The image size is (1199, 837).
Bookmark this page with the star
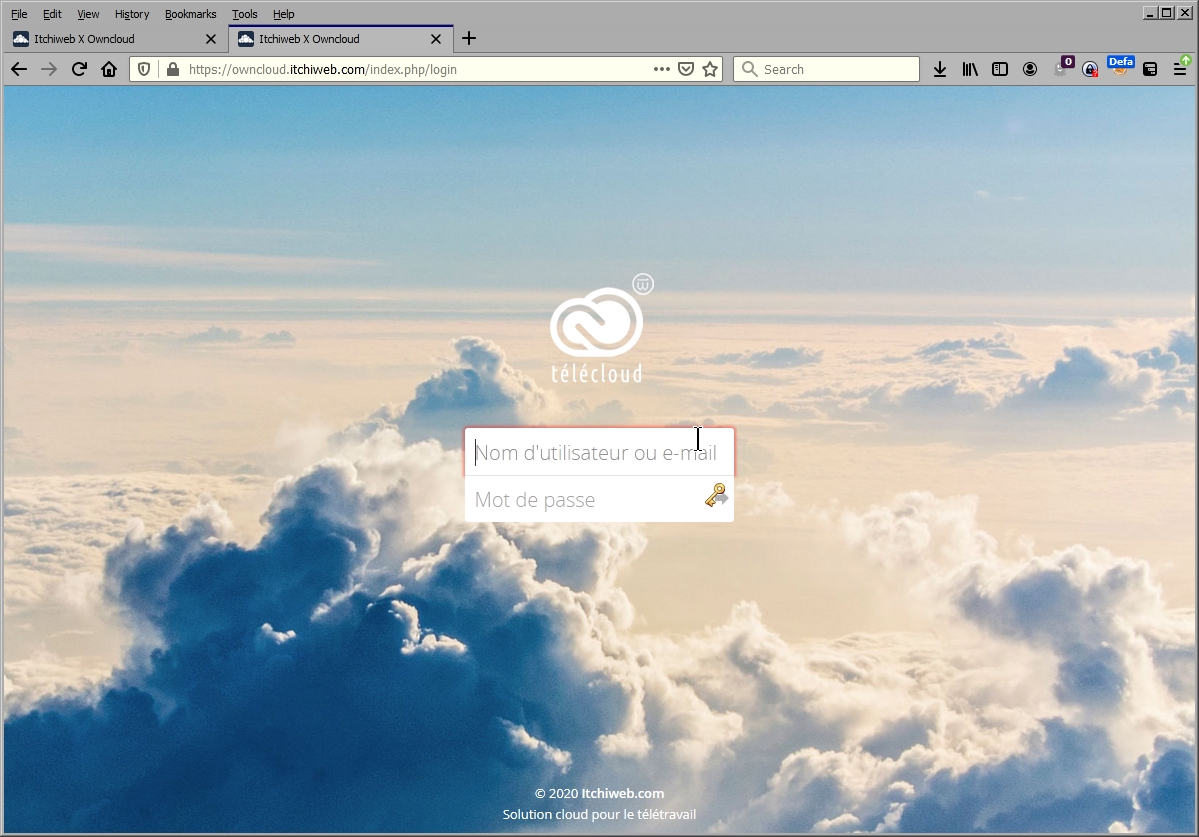tap(710, 70)
